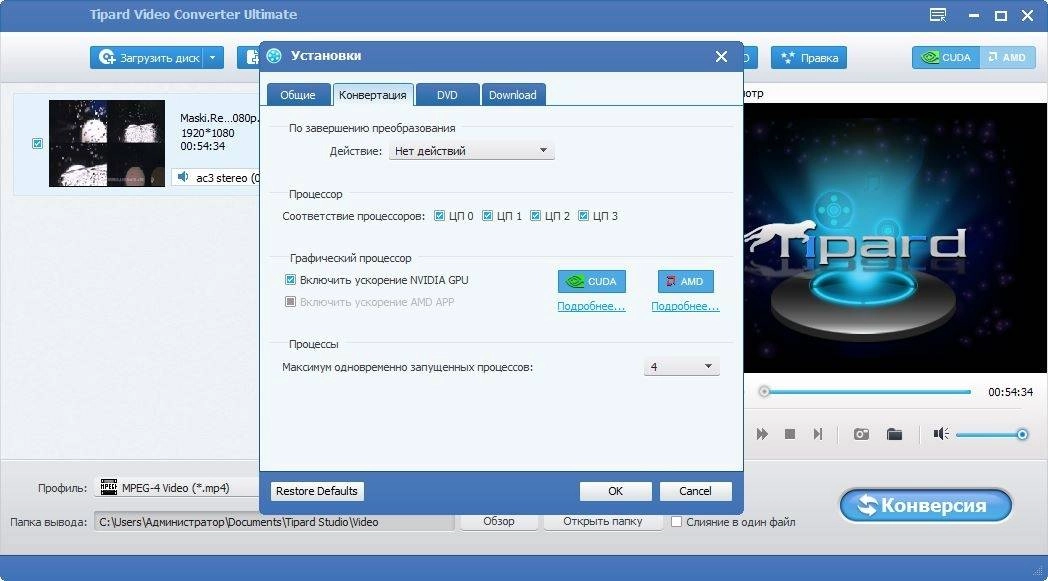Click the next frame icon in player
The image size is (1048, 581).
[818, 434]
